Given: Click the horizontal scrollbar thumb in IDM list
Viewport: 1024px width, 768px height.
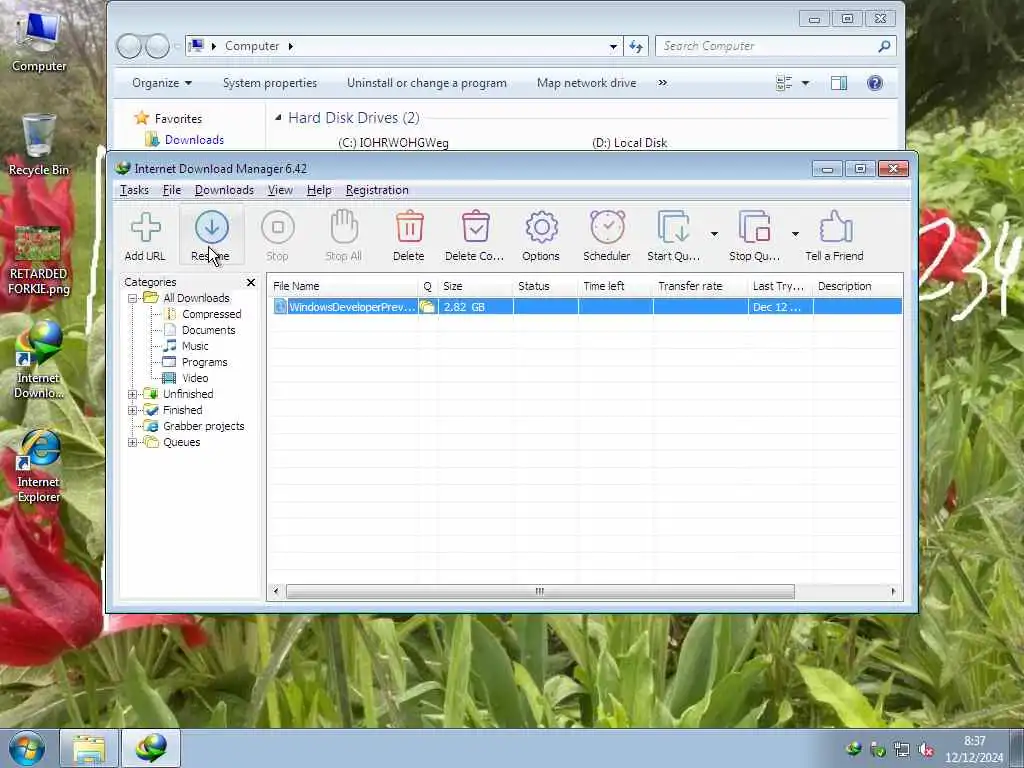Looking at the screenshot, I should click(540, 592).
